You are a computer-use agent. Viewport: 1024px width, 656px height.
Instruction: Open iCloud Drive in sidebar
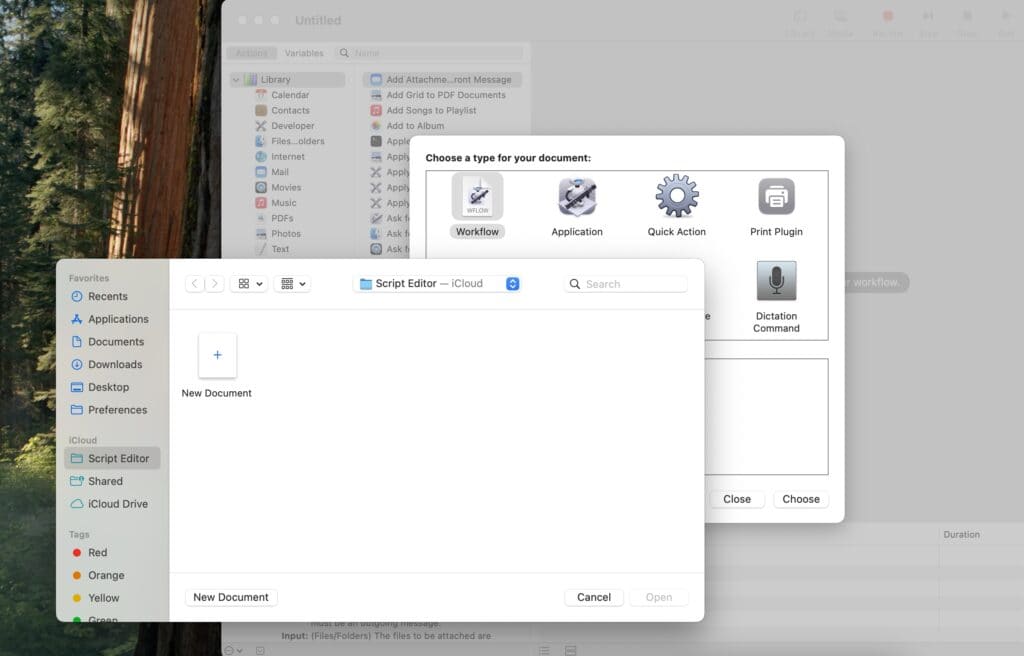click(x=117, y=504)
